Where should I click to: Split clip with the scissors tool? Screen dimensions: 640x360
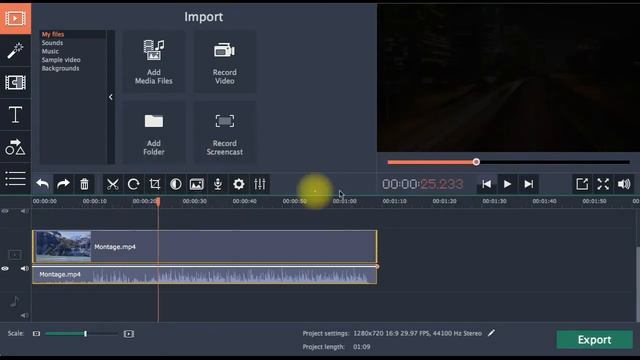[x=113, y=184]
